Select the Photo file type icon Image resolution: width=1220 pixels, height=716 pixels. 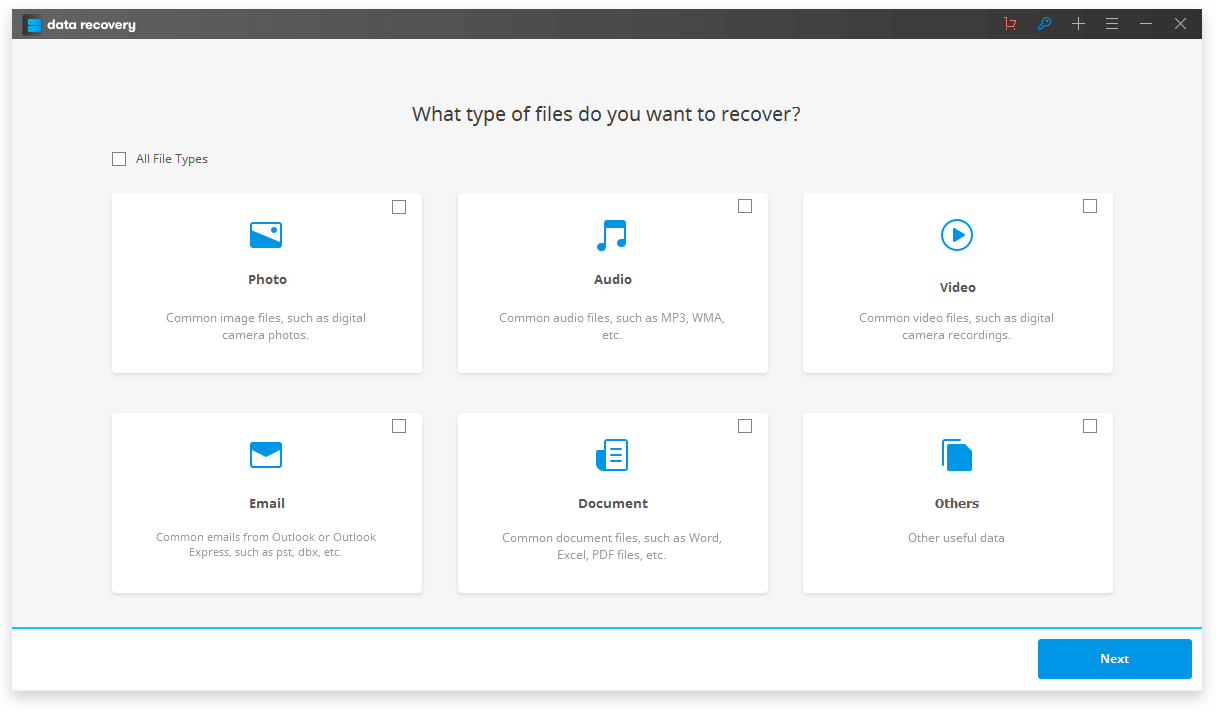click(x=266, y=236)
